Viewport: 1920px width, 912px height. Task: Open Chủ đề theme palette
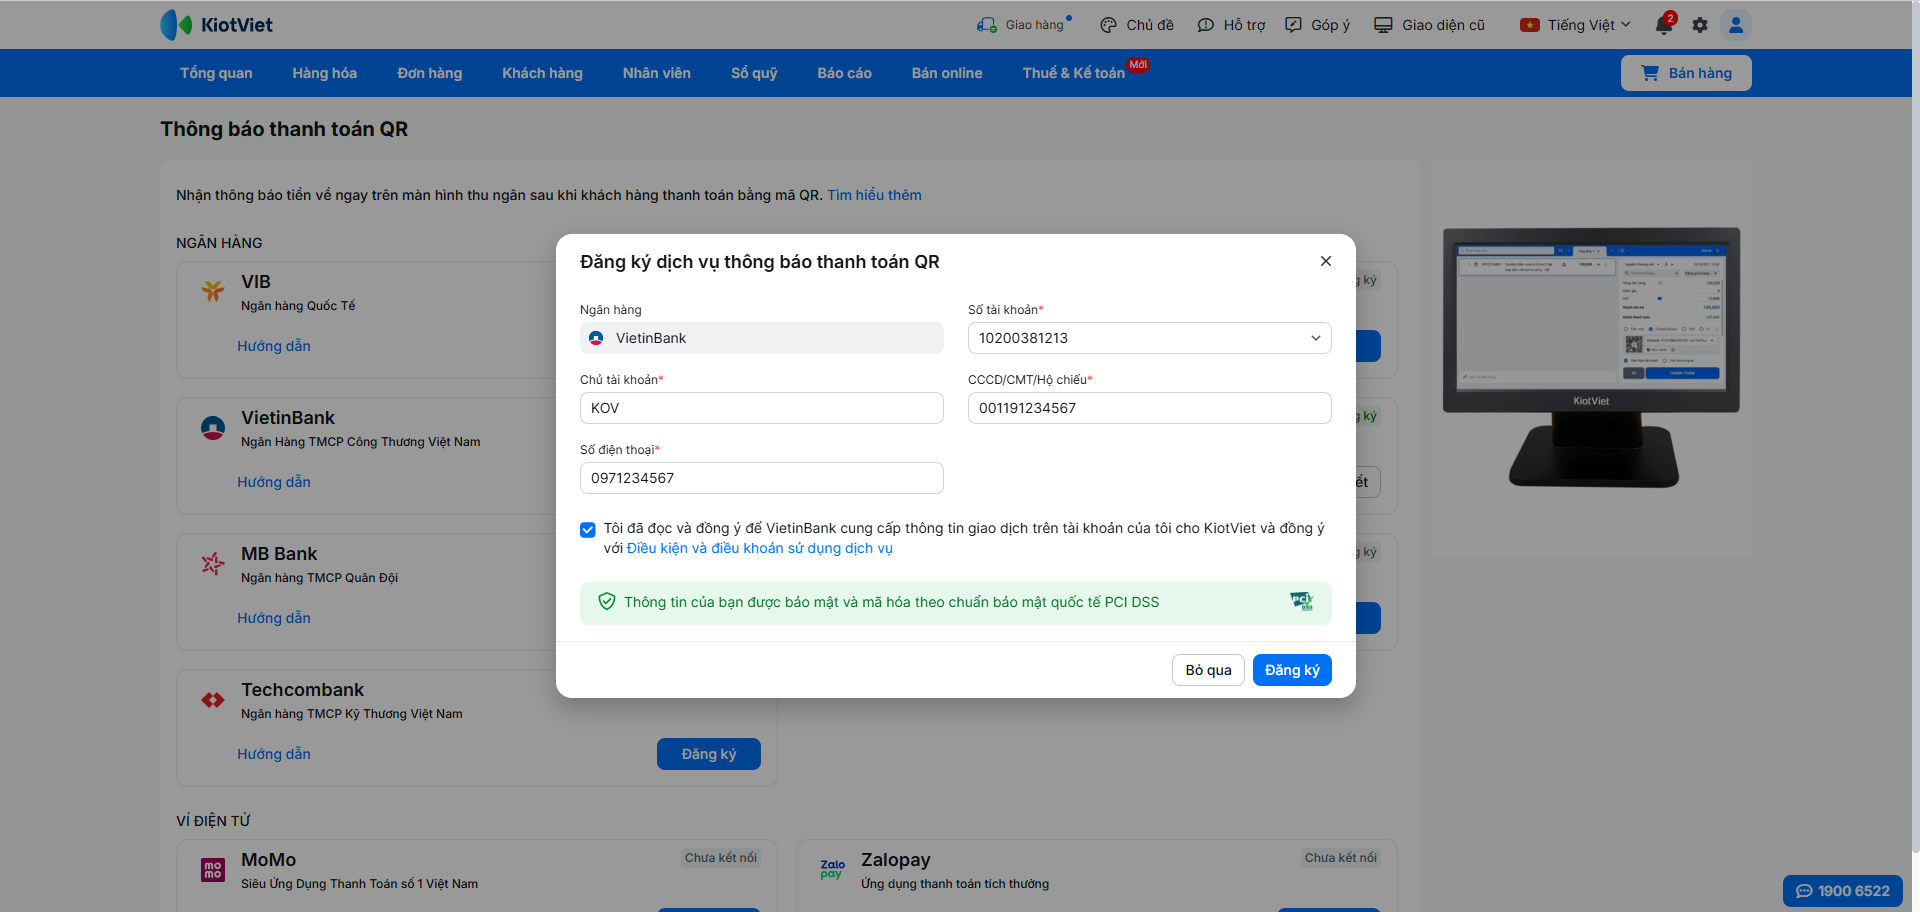click(1136, 25)
